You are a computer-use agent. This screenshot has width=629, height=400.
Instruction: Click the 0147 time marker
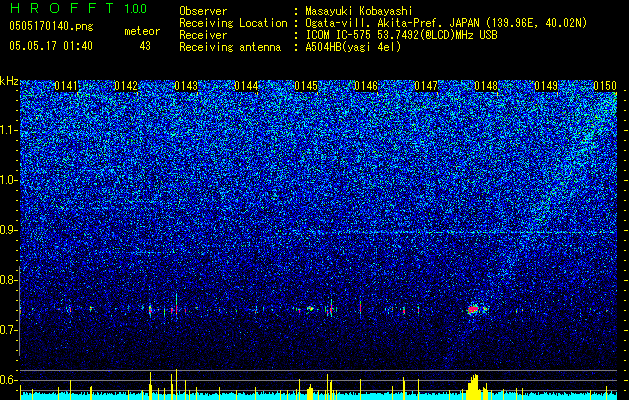point(426,86)
